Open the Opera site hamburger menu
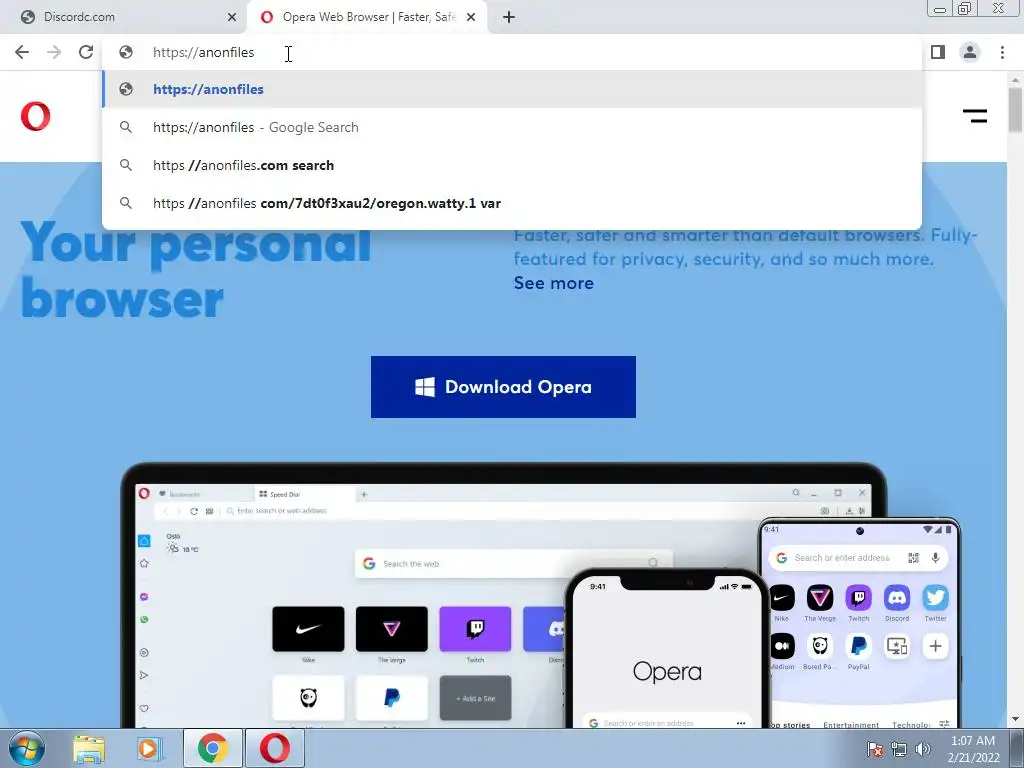Image resolution: width=1024 pixels, height=768 pixels. click(x=975, y=116)
